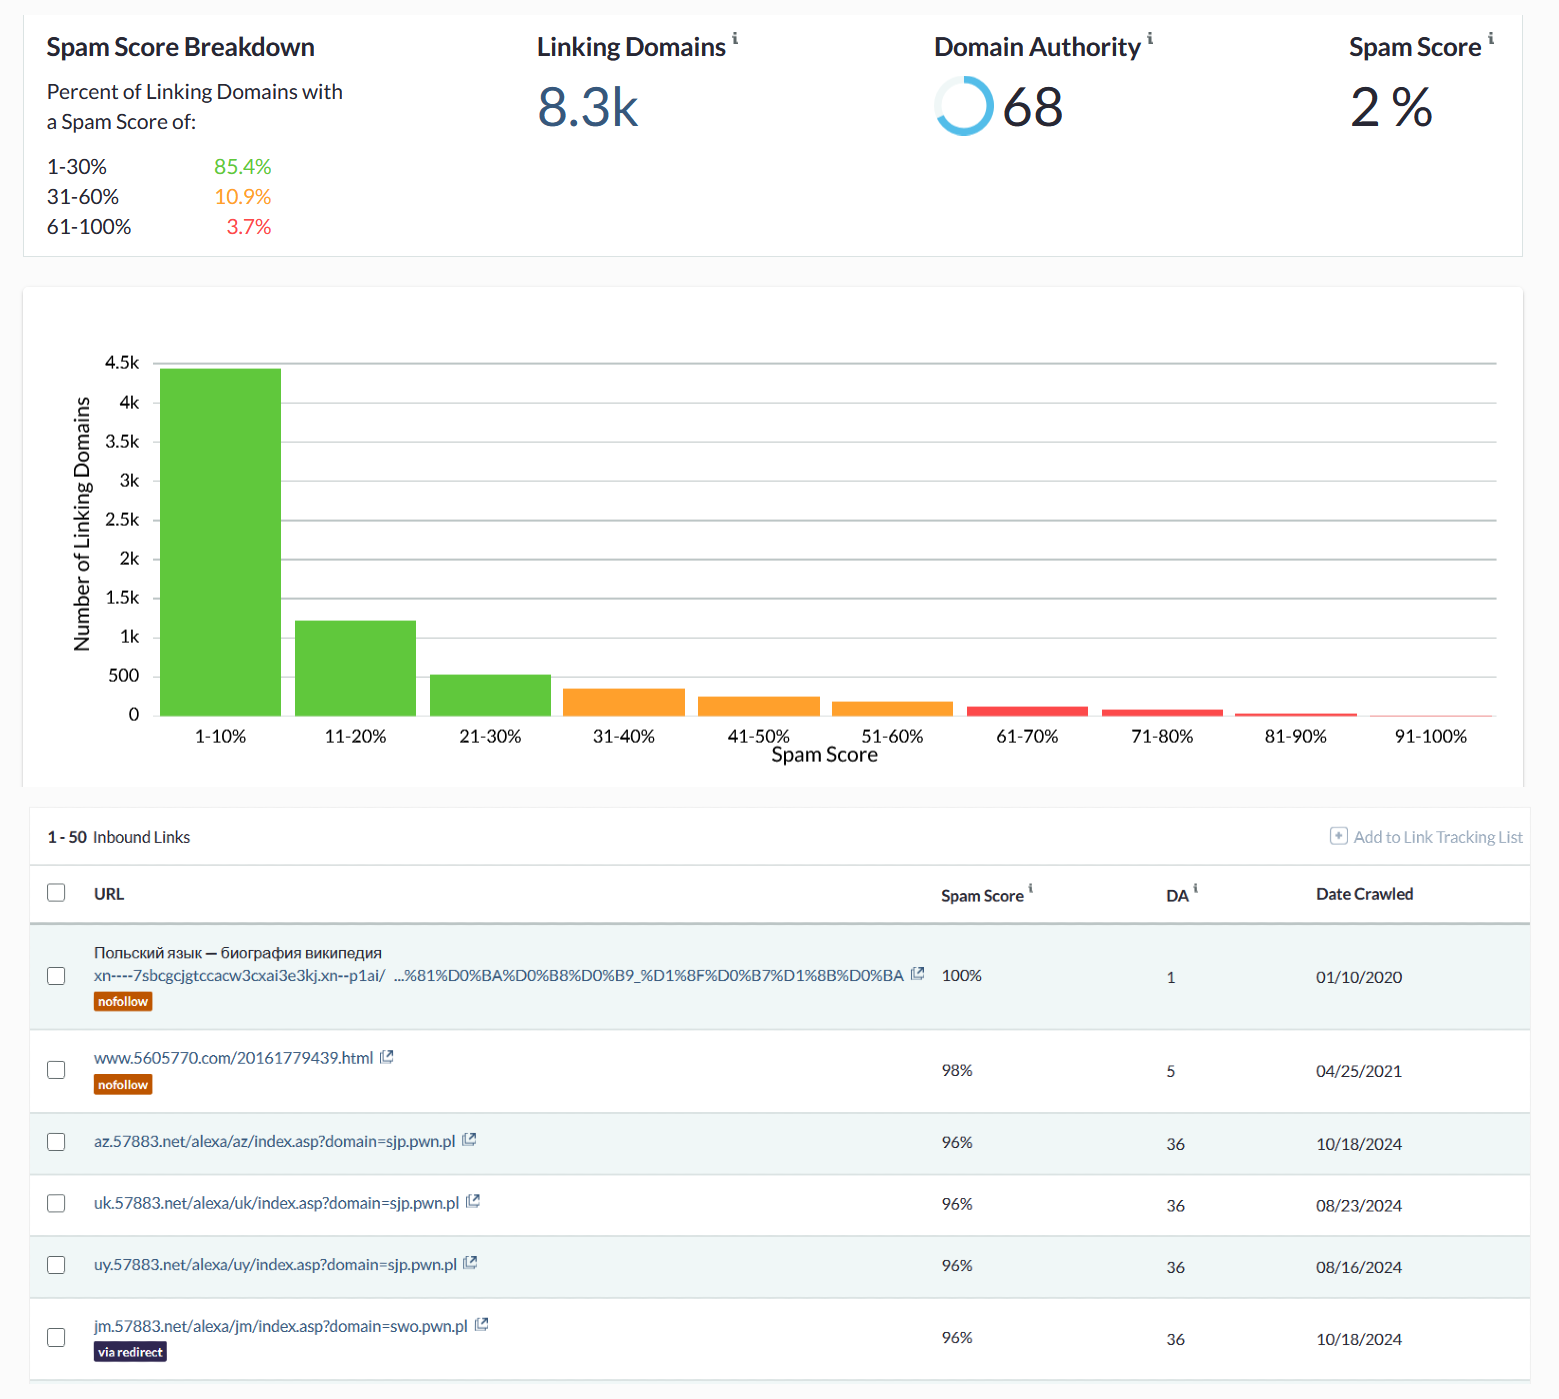Viewport: 1559px width, 1399px height.
Task: Check the box for the Польский язык row
Action: tap(56, 976)
